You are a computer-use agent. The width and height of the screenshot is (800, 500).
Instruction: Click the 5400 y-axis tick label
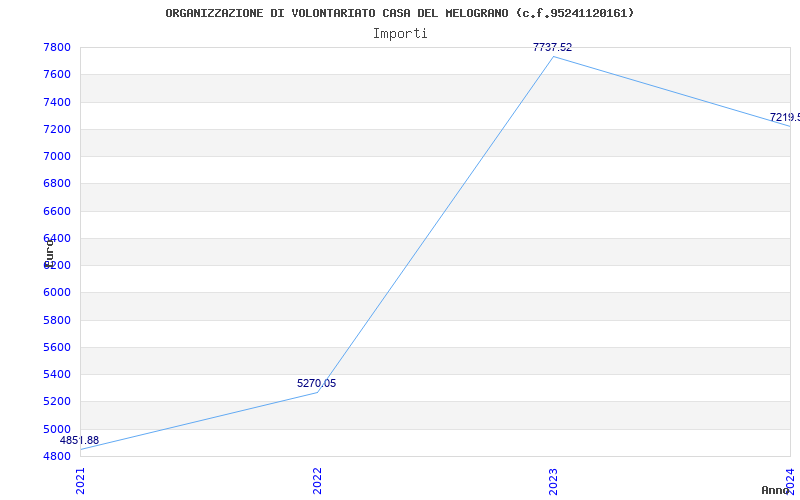[x=57, y=374]
